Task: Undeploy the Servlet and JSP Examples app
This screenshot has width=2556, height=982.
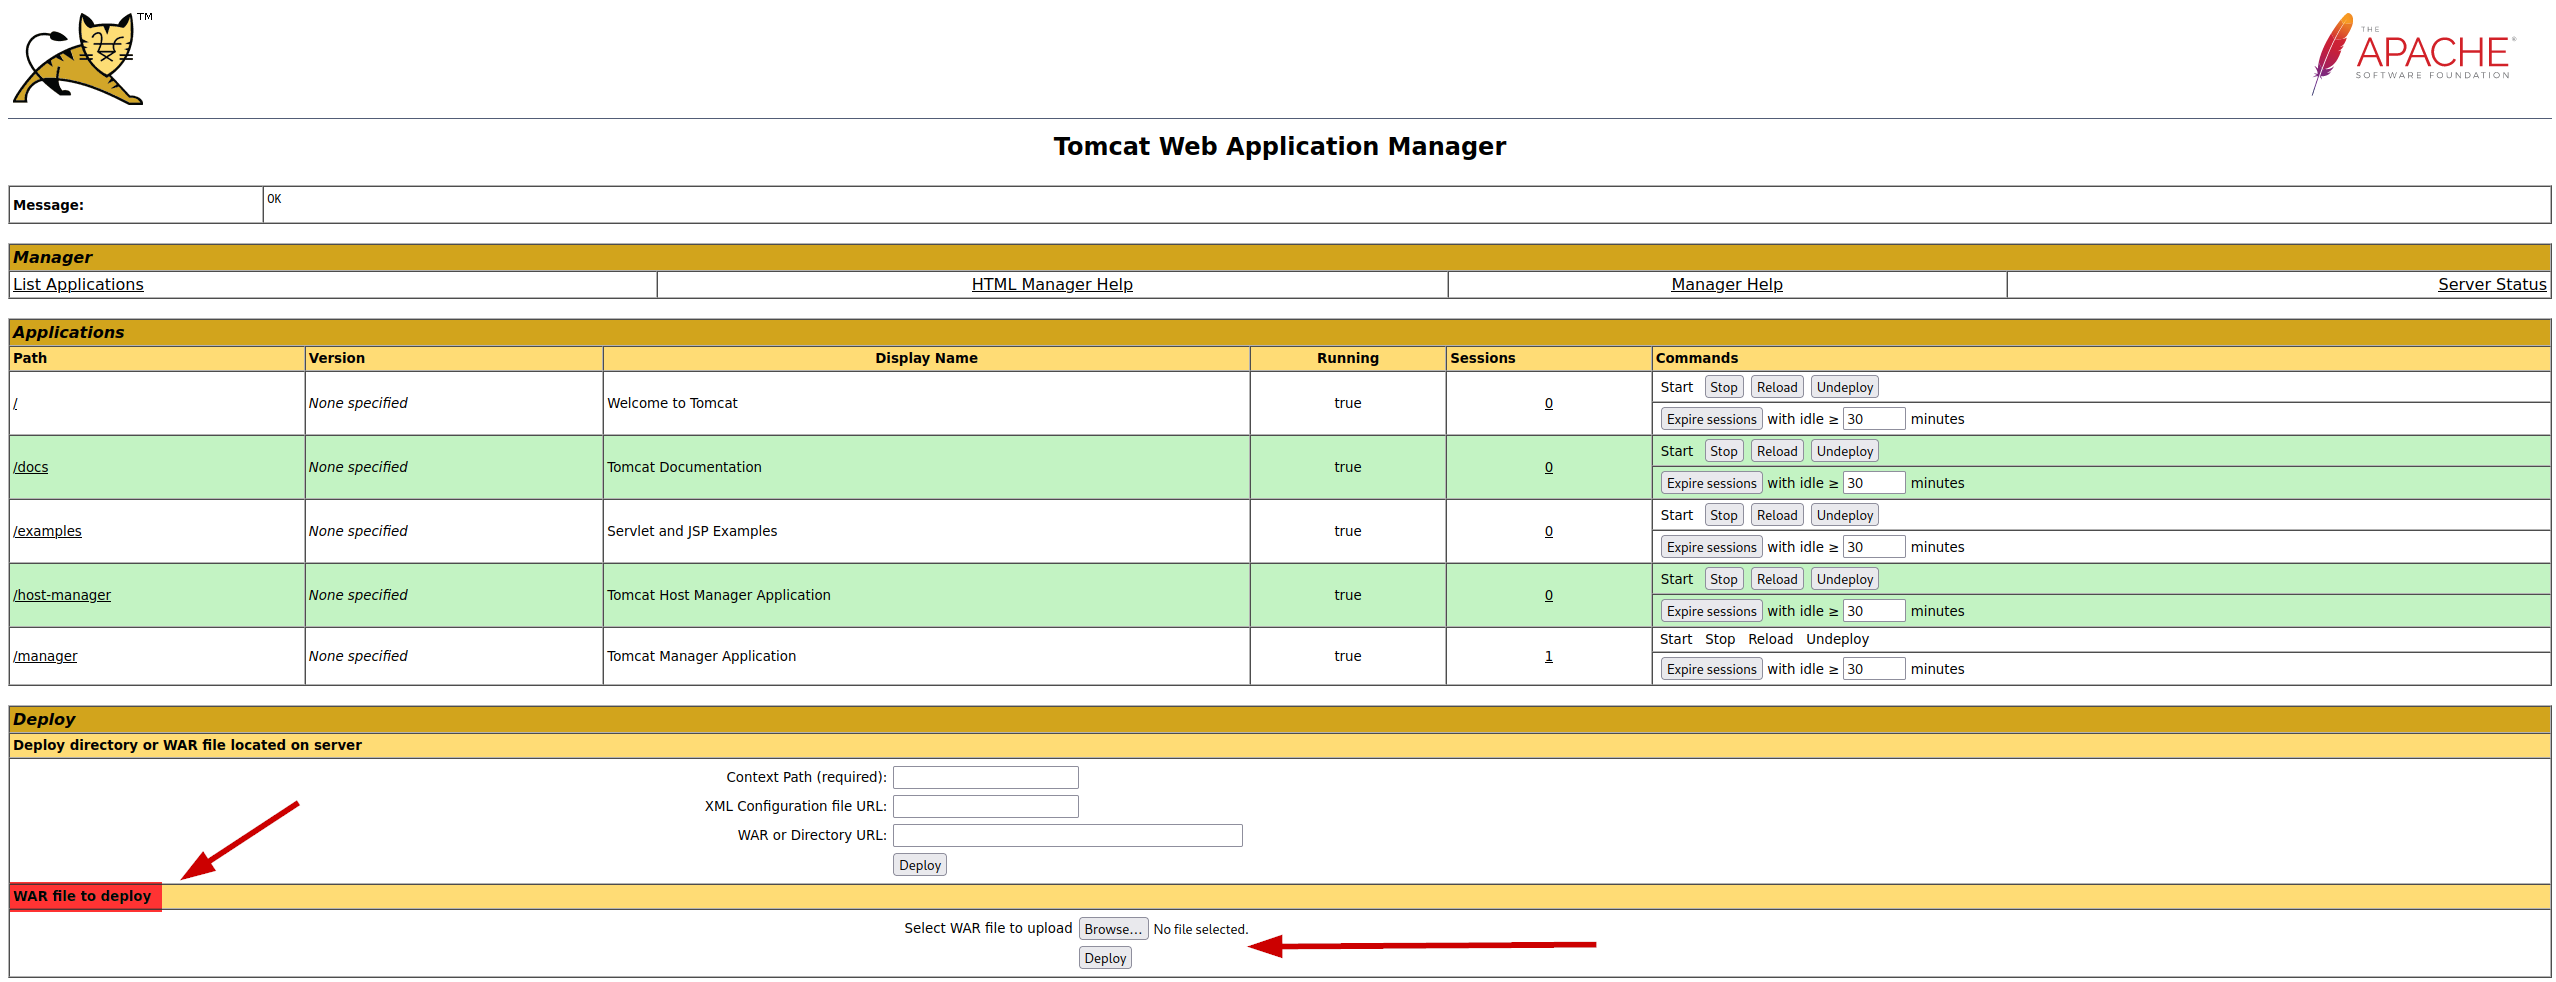Action: coord(1845,515)
